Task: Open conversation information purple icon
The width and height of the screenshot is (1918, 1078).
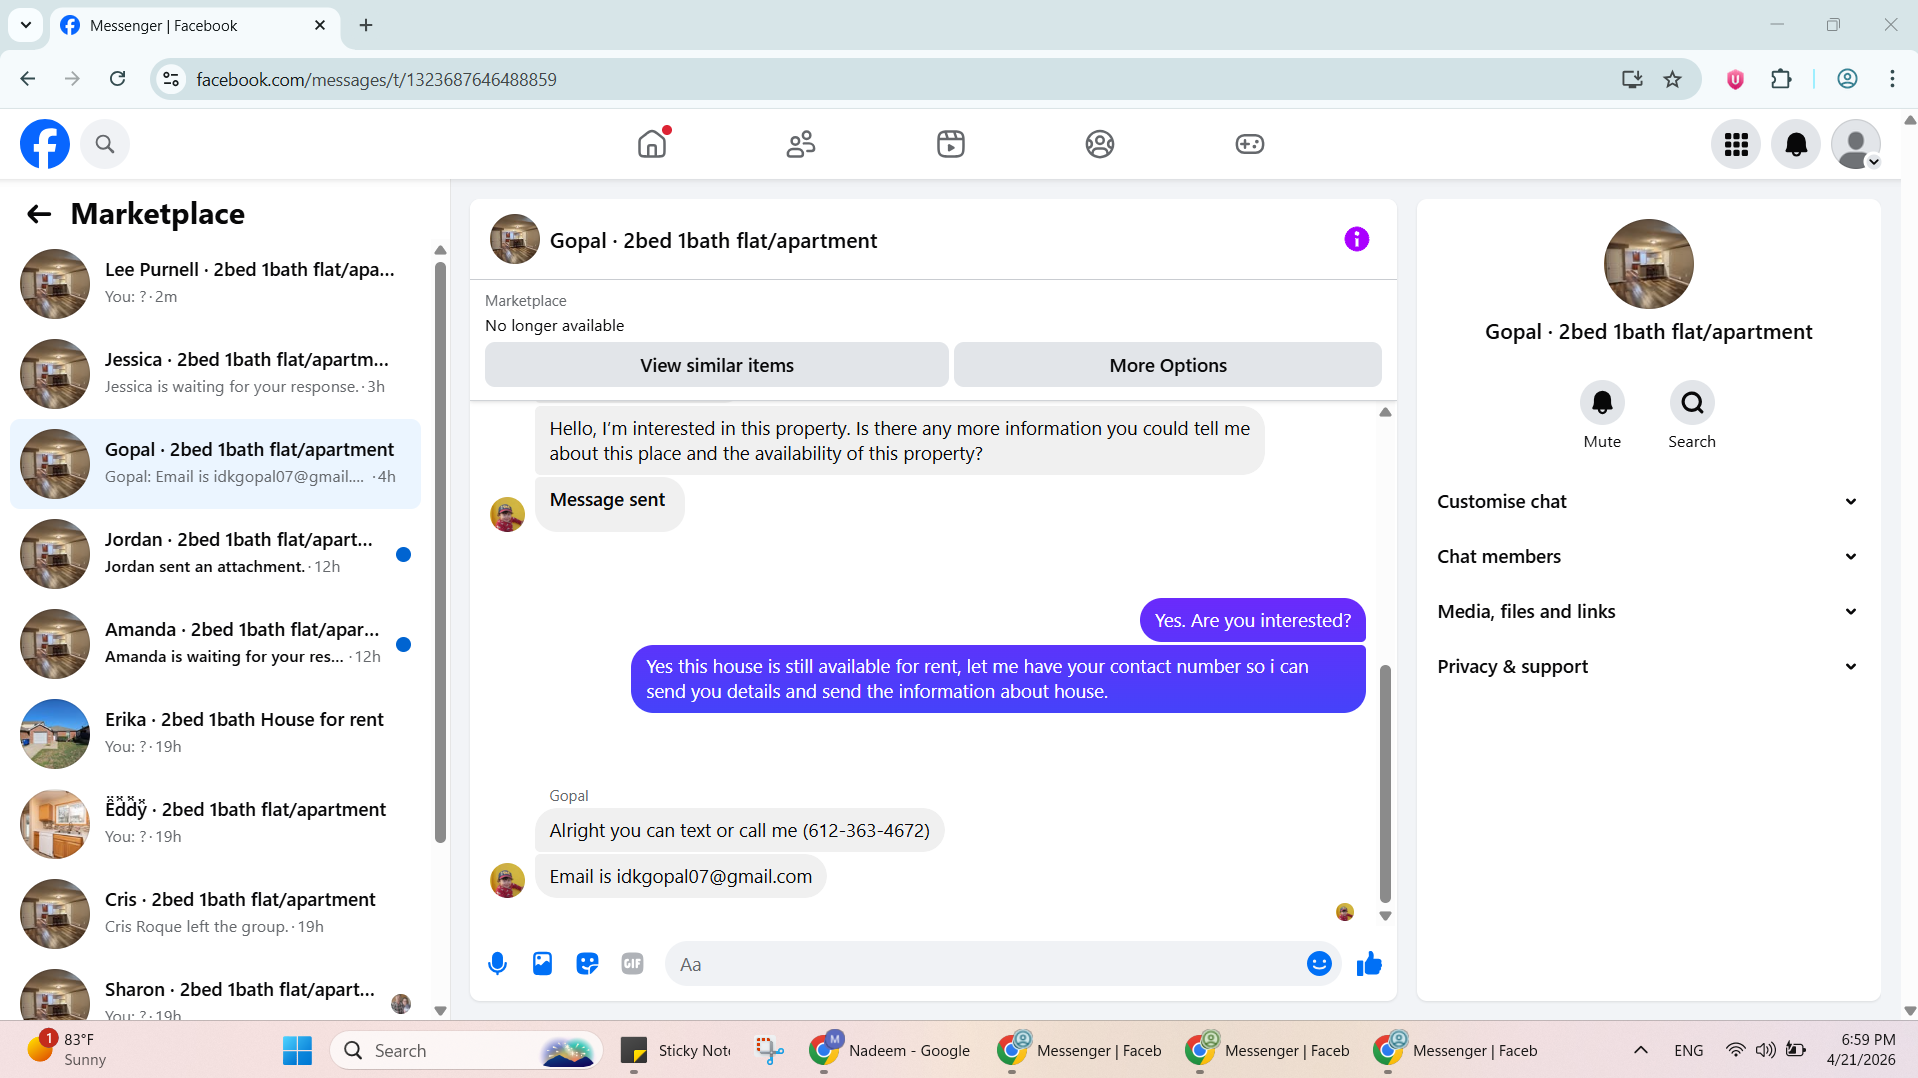Action: 1356,239
